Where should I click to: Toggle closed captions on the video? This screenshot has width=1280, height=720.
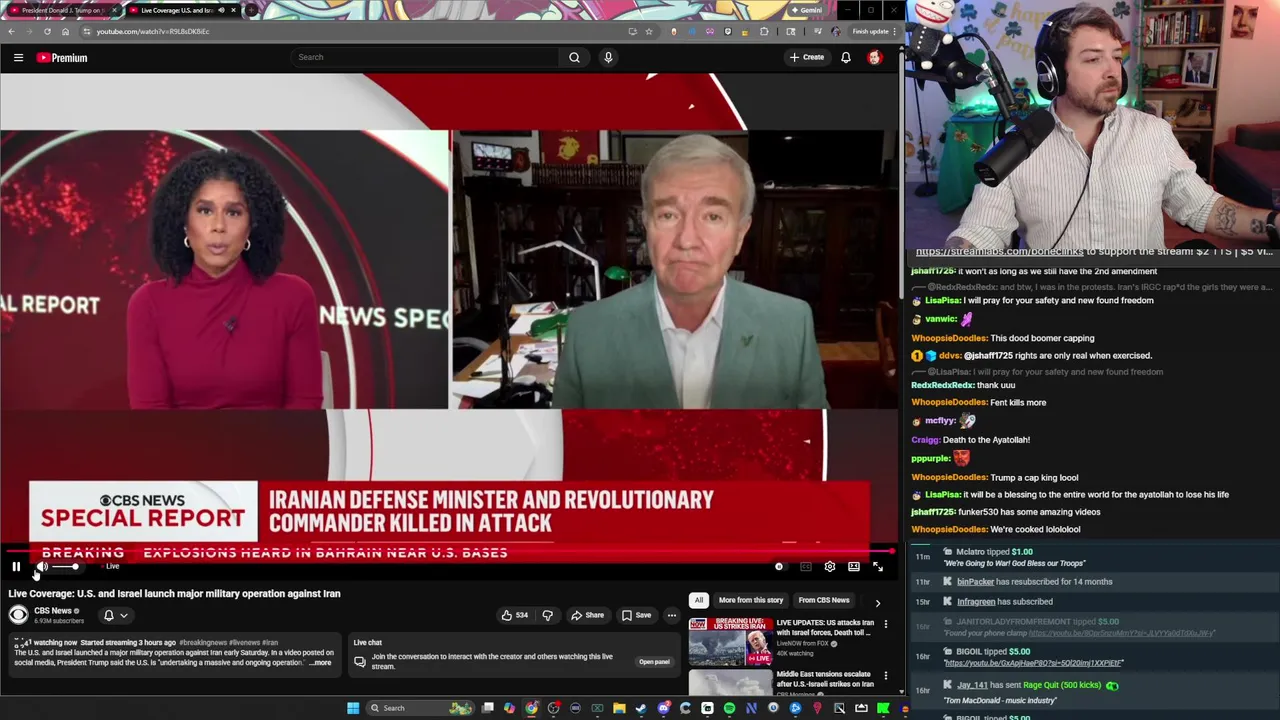(x=805, y=567)
